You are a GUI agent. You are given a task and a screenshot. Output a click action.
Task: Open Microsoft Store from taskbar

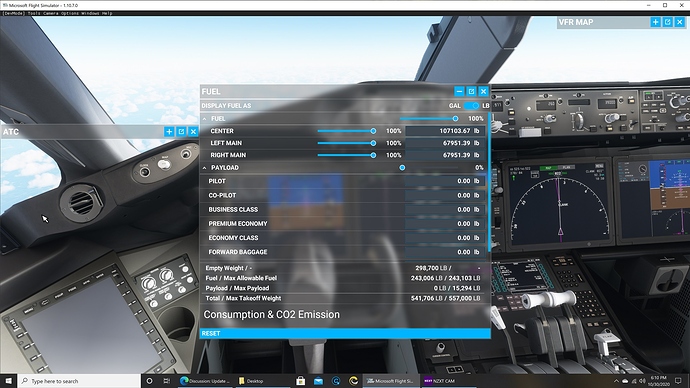click(x=301, y=381)
